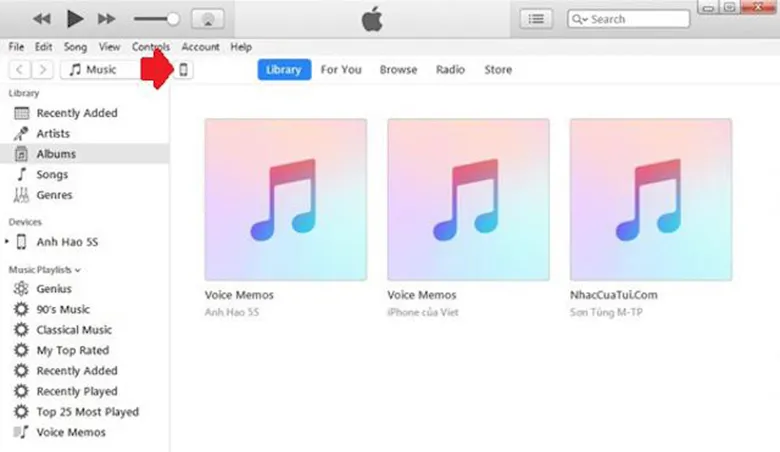Open the Voice Memos album by Anh Hao 5S

(x=286, y=199)
